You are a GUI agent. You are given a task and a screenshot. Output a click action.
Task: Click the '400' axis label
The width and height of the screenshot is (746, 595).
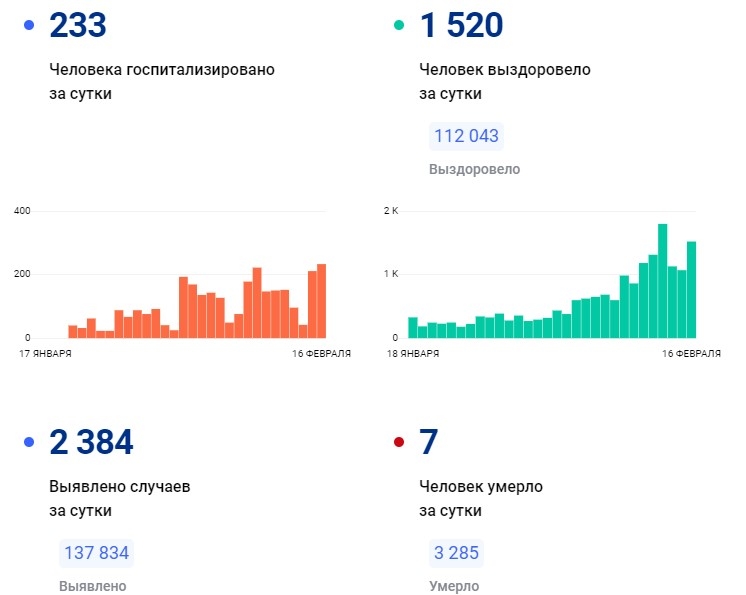[22, 211]
